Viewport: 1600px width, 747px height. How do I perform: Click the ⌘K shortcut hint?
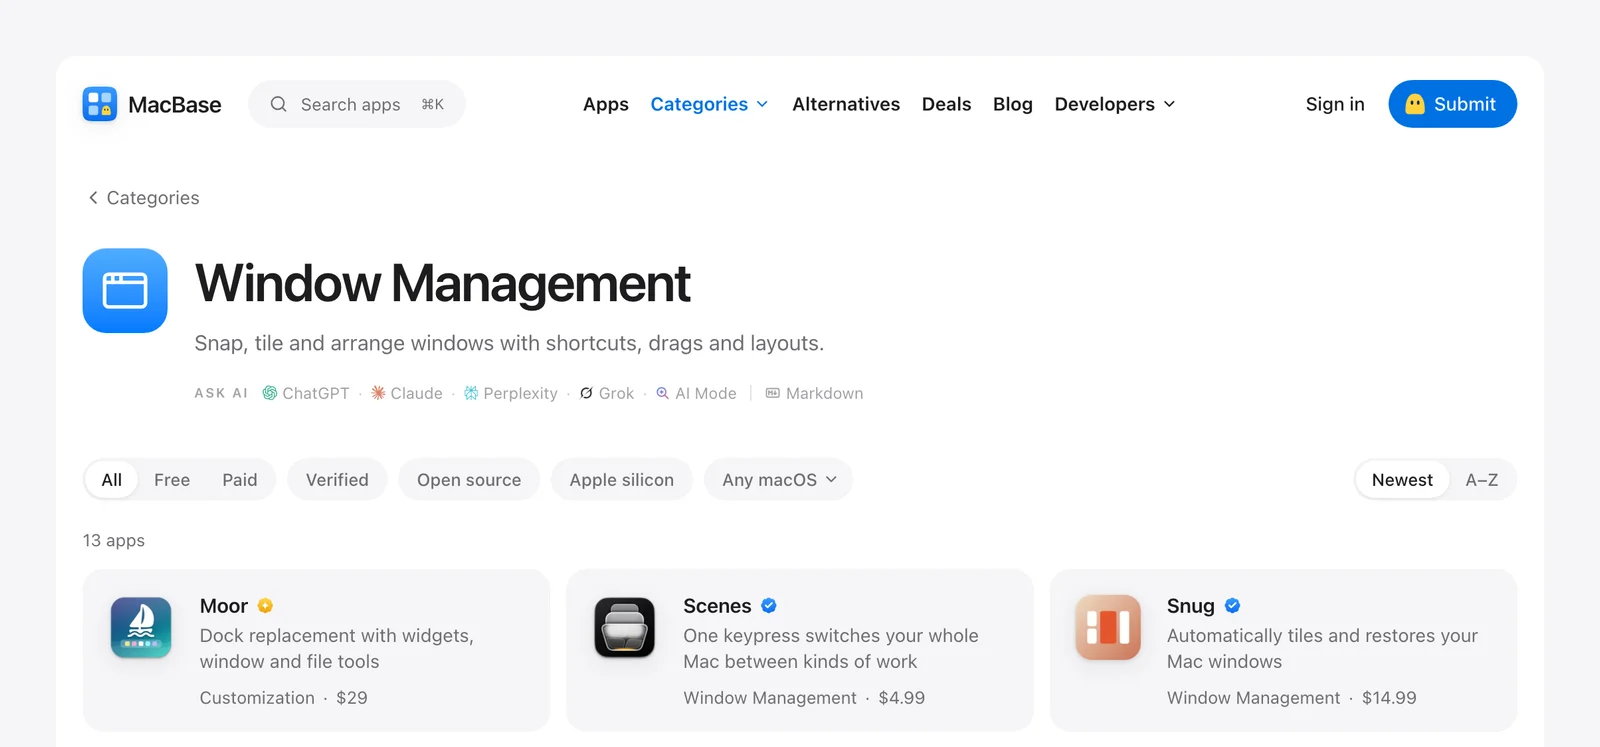[432, 104]
